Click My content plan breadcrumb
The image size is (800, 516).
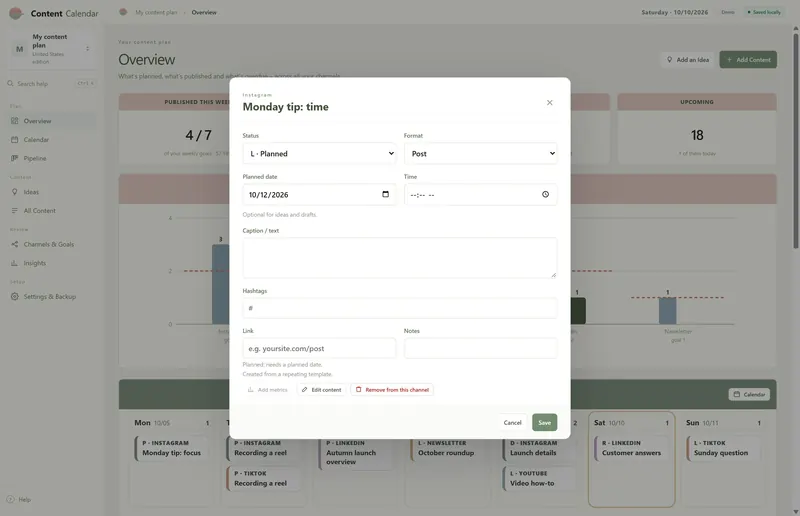click(x=156, y=12)
